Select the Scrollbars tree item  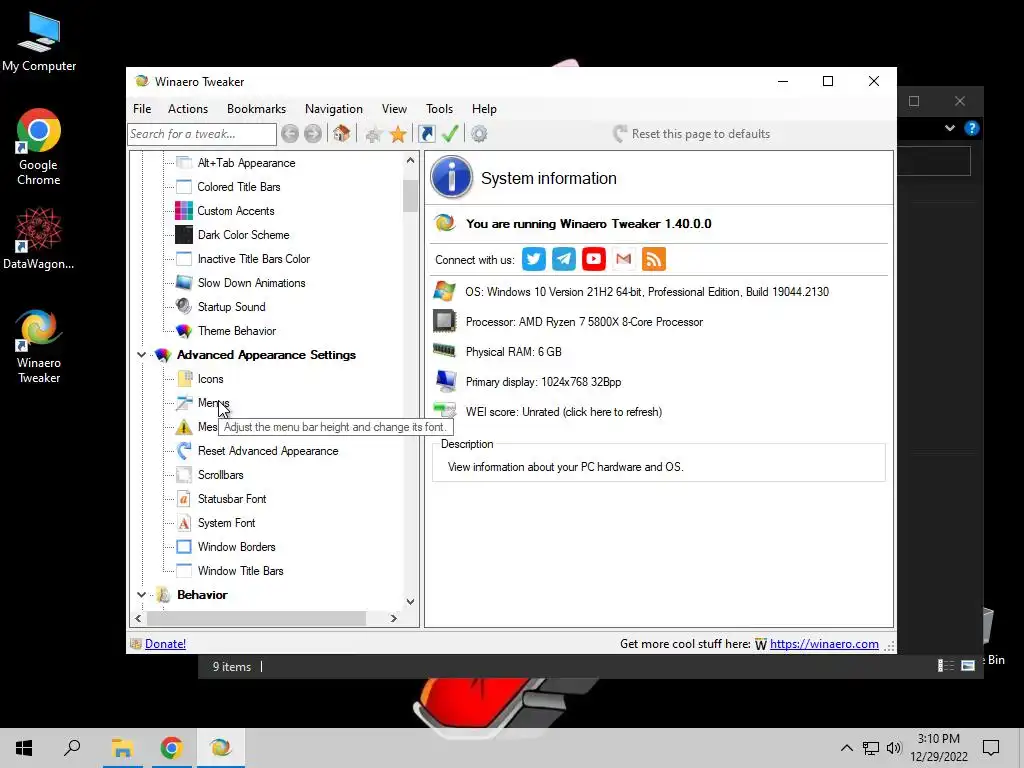[220, 475]
